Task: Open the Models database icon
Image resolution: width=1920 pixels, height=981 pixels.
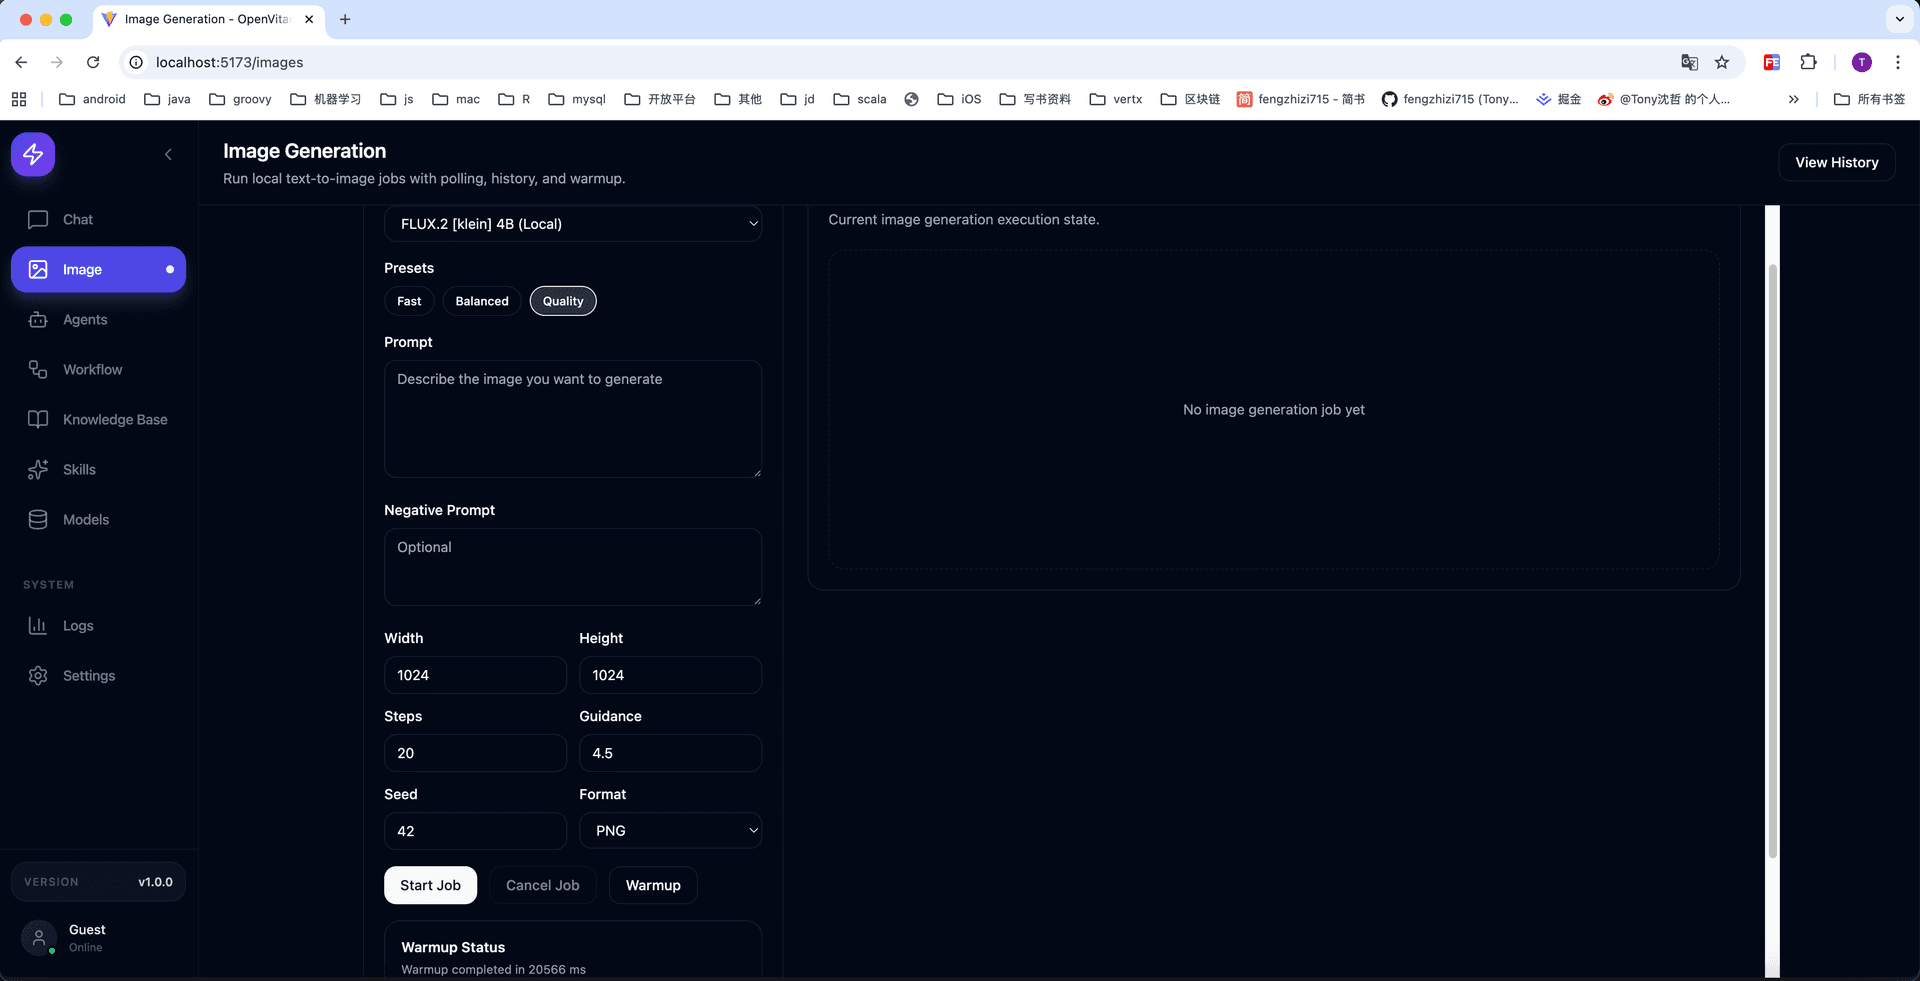Action: point(38,519)
